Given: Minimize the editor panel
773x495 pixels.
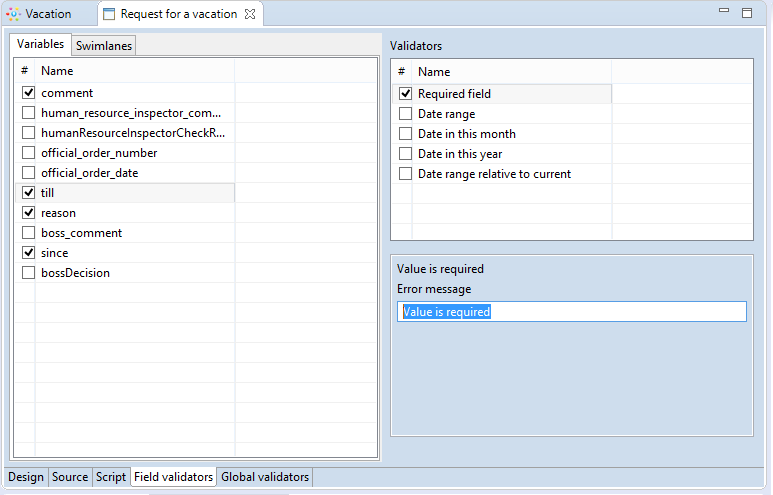Looking at the screenshot, I should 725,11.
